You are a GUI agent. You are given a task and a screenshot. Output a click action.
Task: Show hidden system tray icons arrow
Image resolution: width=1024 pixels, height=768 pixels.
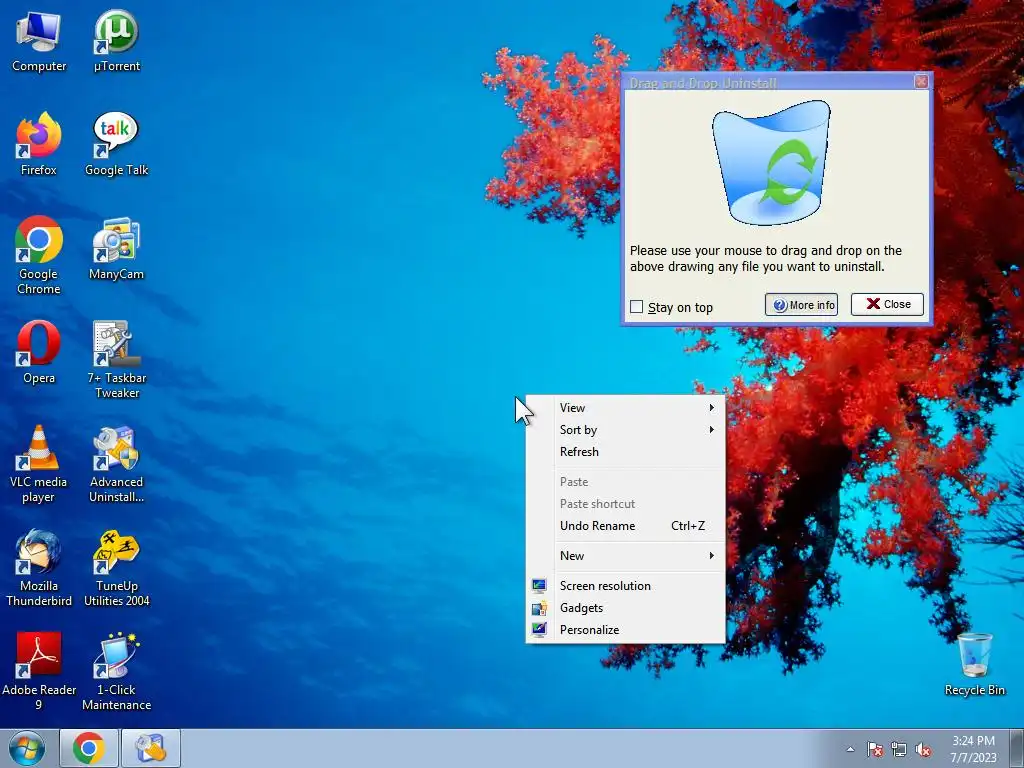click(x=850, y=749)
